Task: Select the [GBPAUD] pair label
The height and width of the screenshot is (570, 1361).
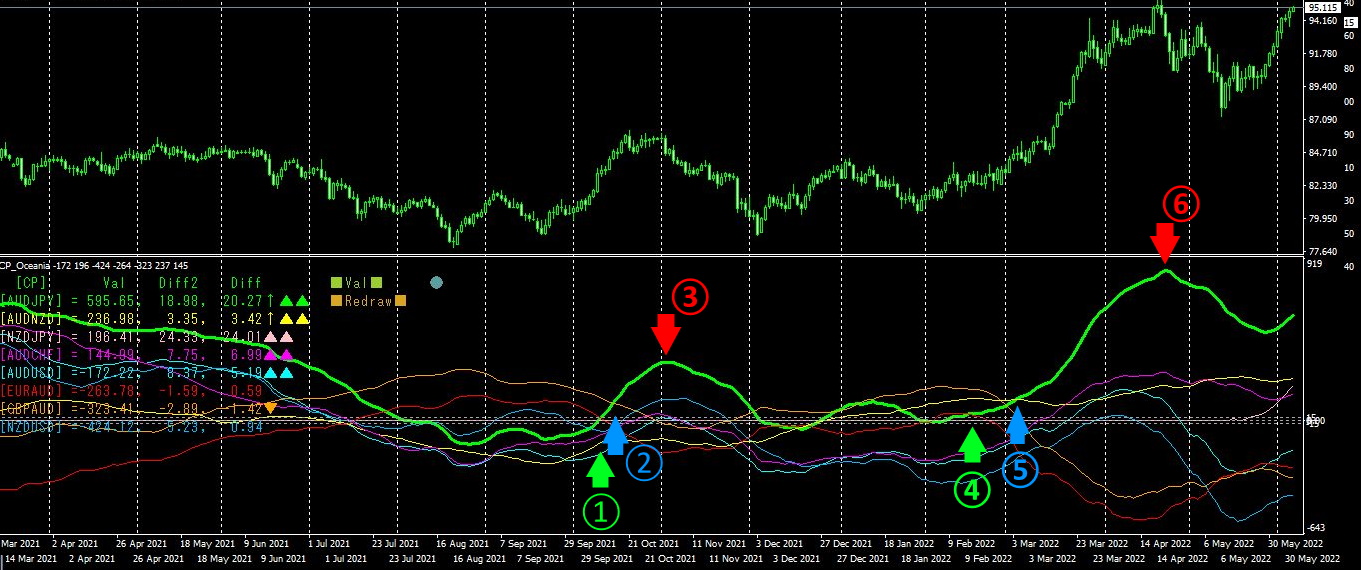Action: (x=33, y=408)
